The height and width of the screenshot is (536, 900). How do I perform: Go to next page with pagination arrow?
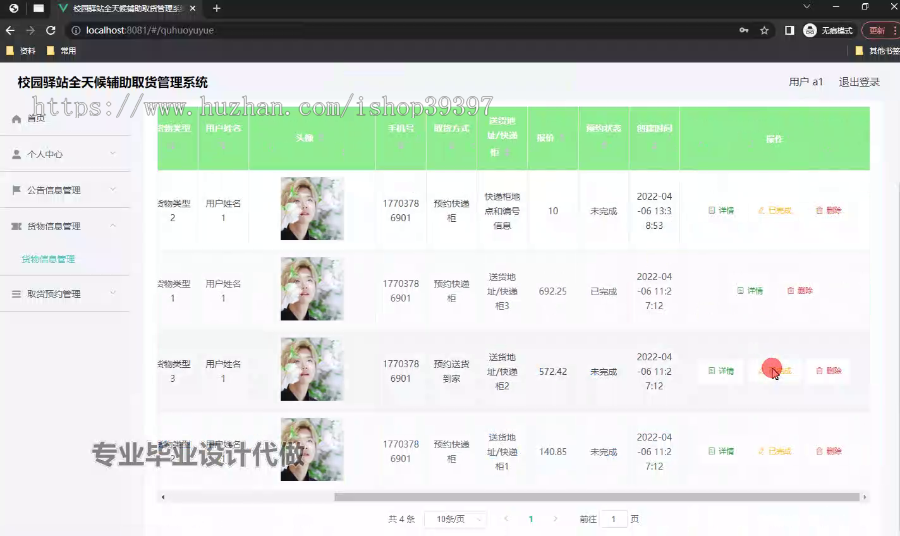(x=555, y=519)
